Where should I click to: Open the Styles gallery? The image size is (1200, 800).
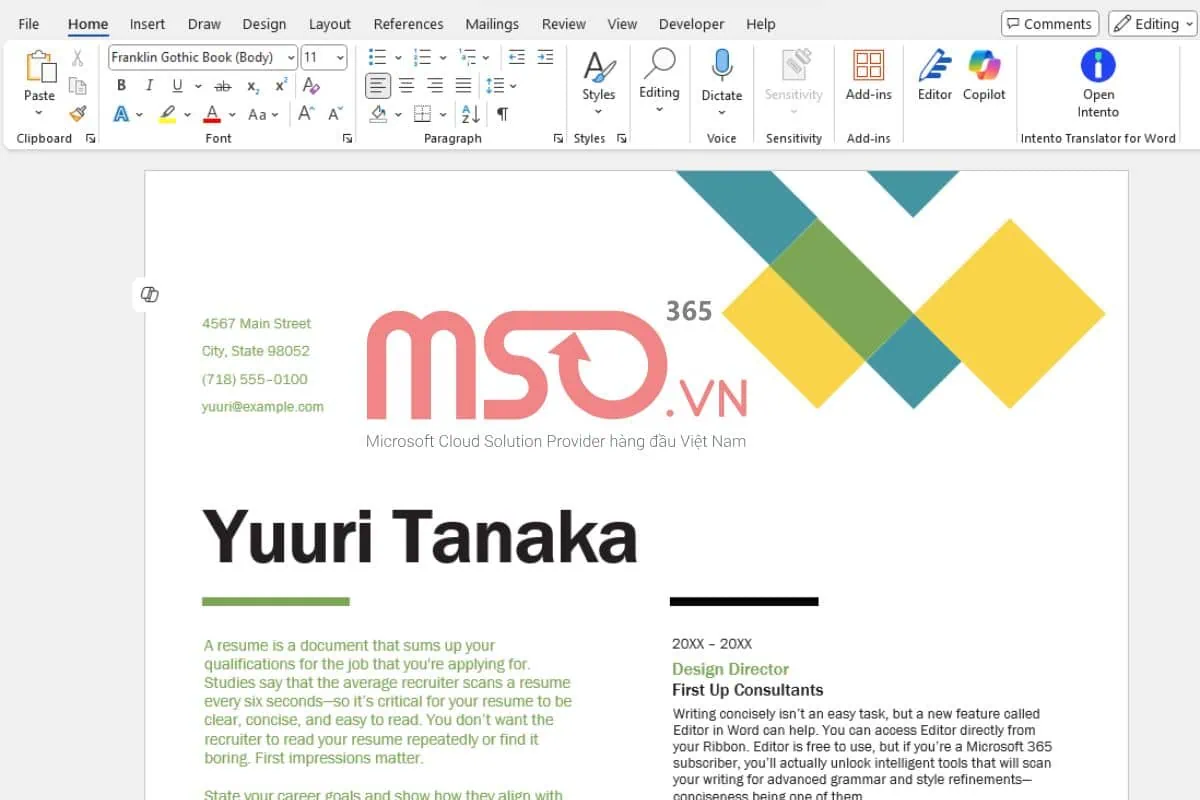pos(598,80)
